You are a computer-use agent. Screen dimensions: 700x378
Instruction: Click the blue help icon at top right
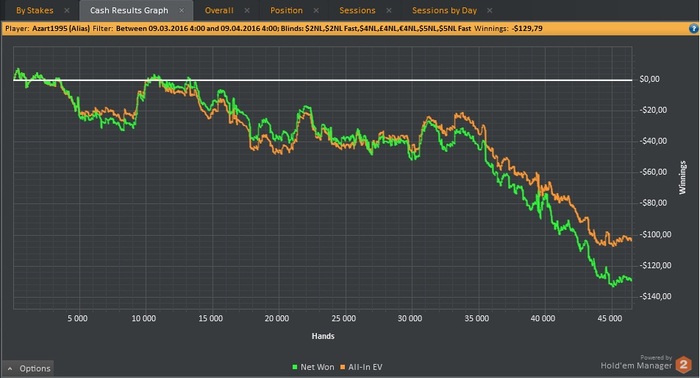tap(693, 29)
